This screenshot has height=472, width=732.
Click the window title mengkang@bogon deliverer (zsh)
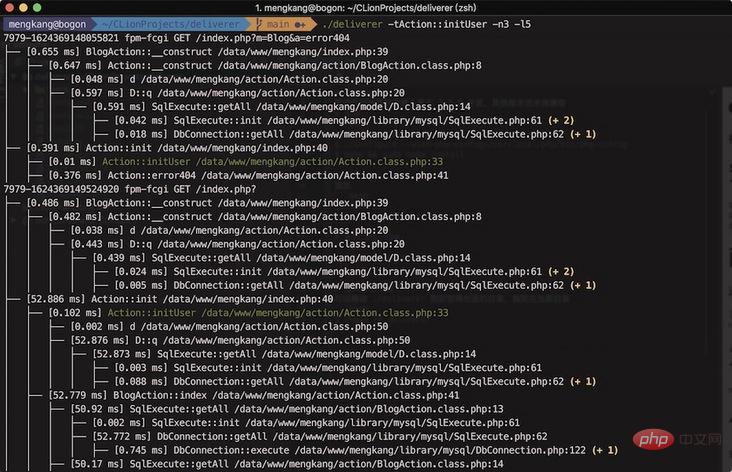pos(366,8)
